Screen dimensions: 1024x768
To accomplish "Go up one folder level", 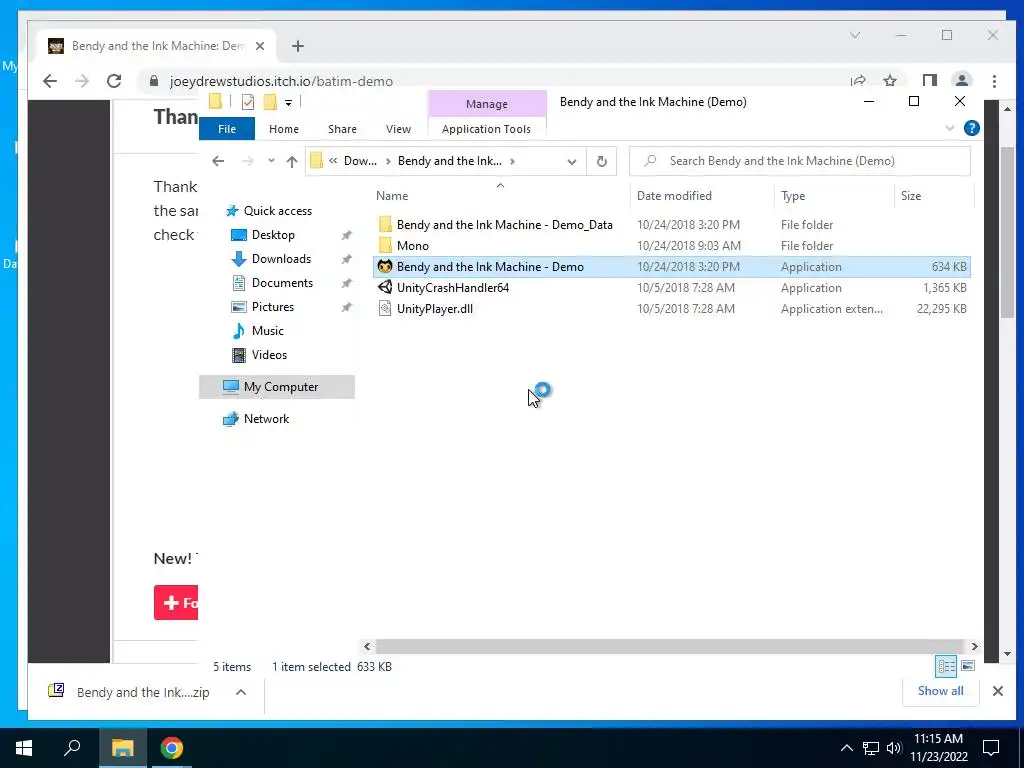I will click(291, 161).
